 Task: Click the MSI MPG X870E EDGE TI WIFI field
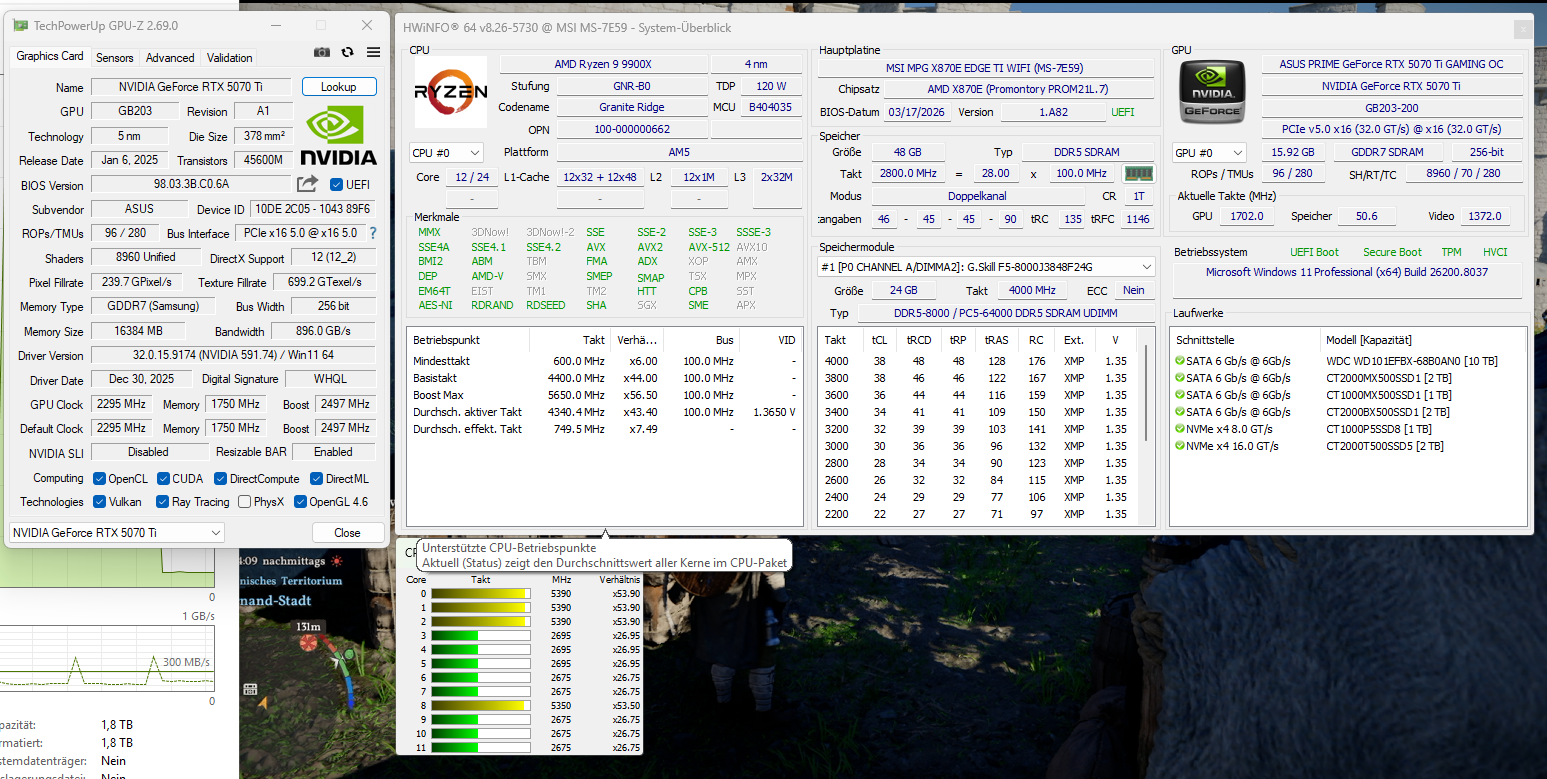coord(985,67)
